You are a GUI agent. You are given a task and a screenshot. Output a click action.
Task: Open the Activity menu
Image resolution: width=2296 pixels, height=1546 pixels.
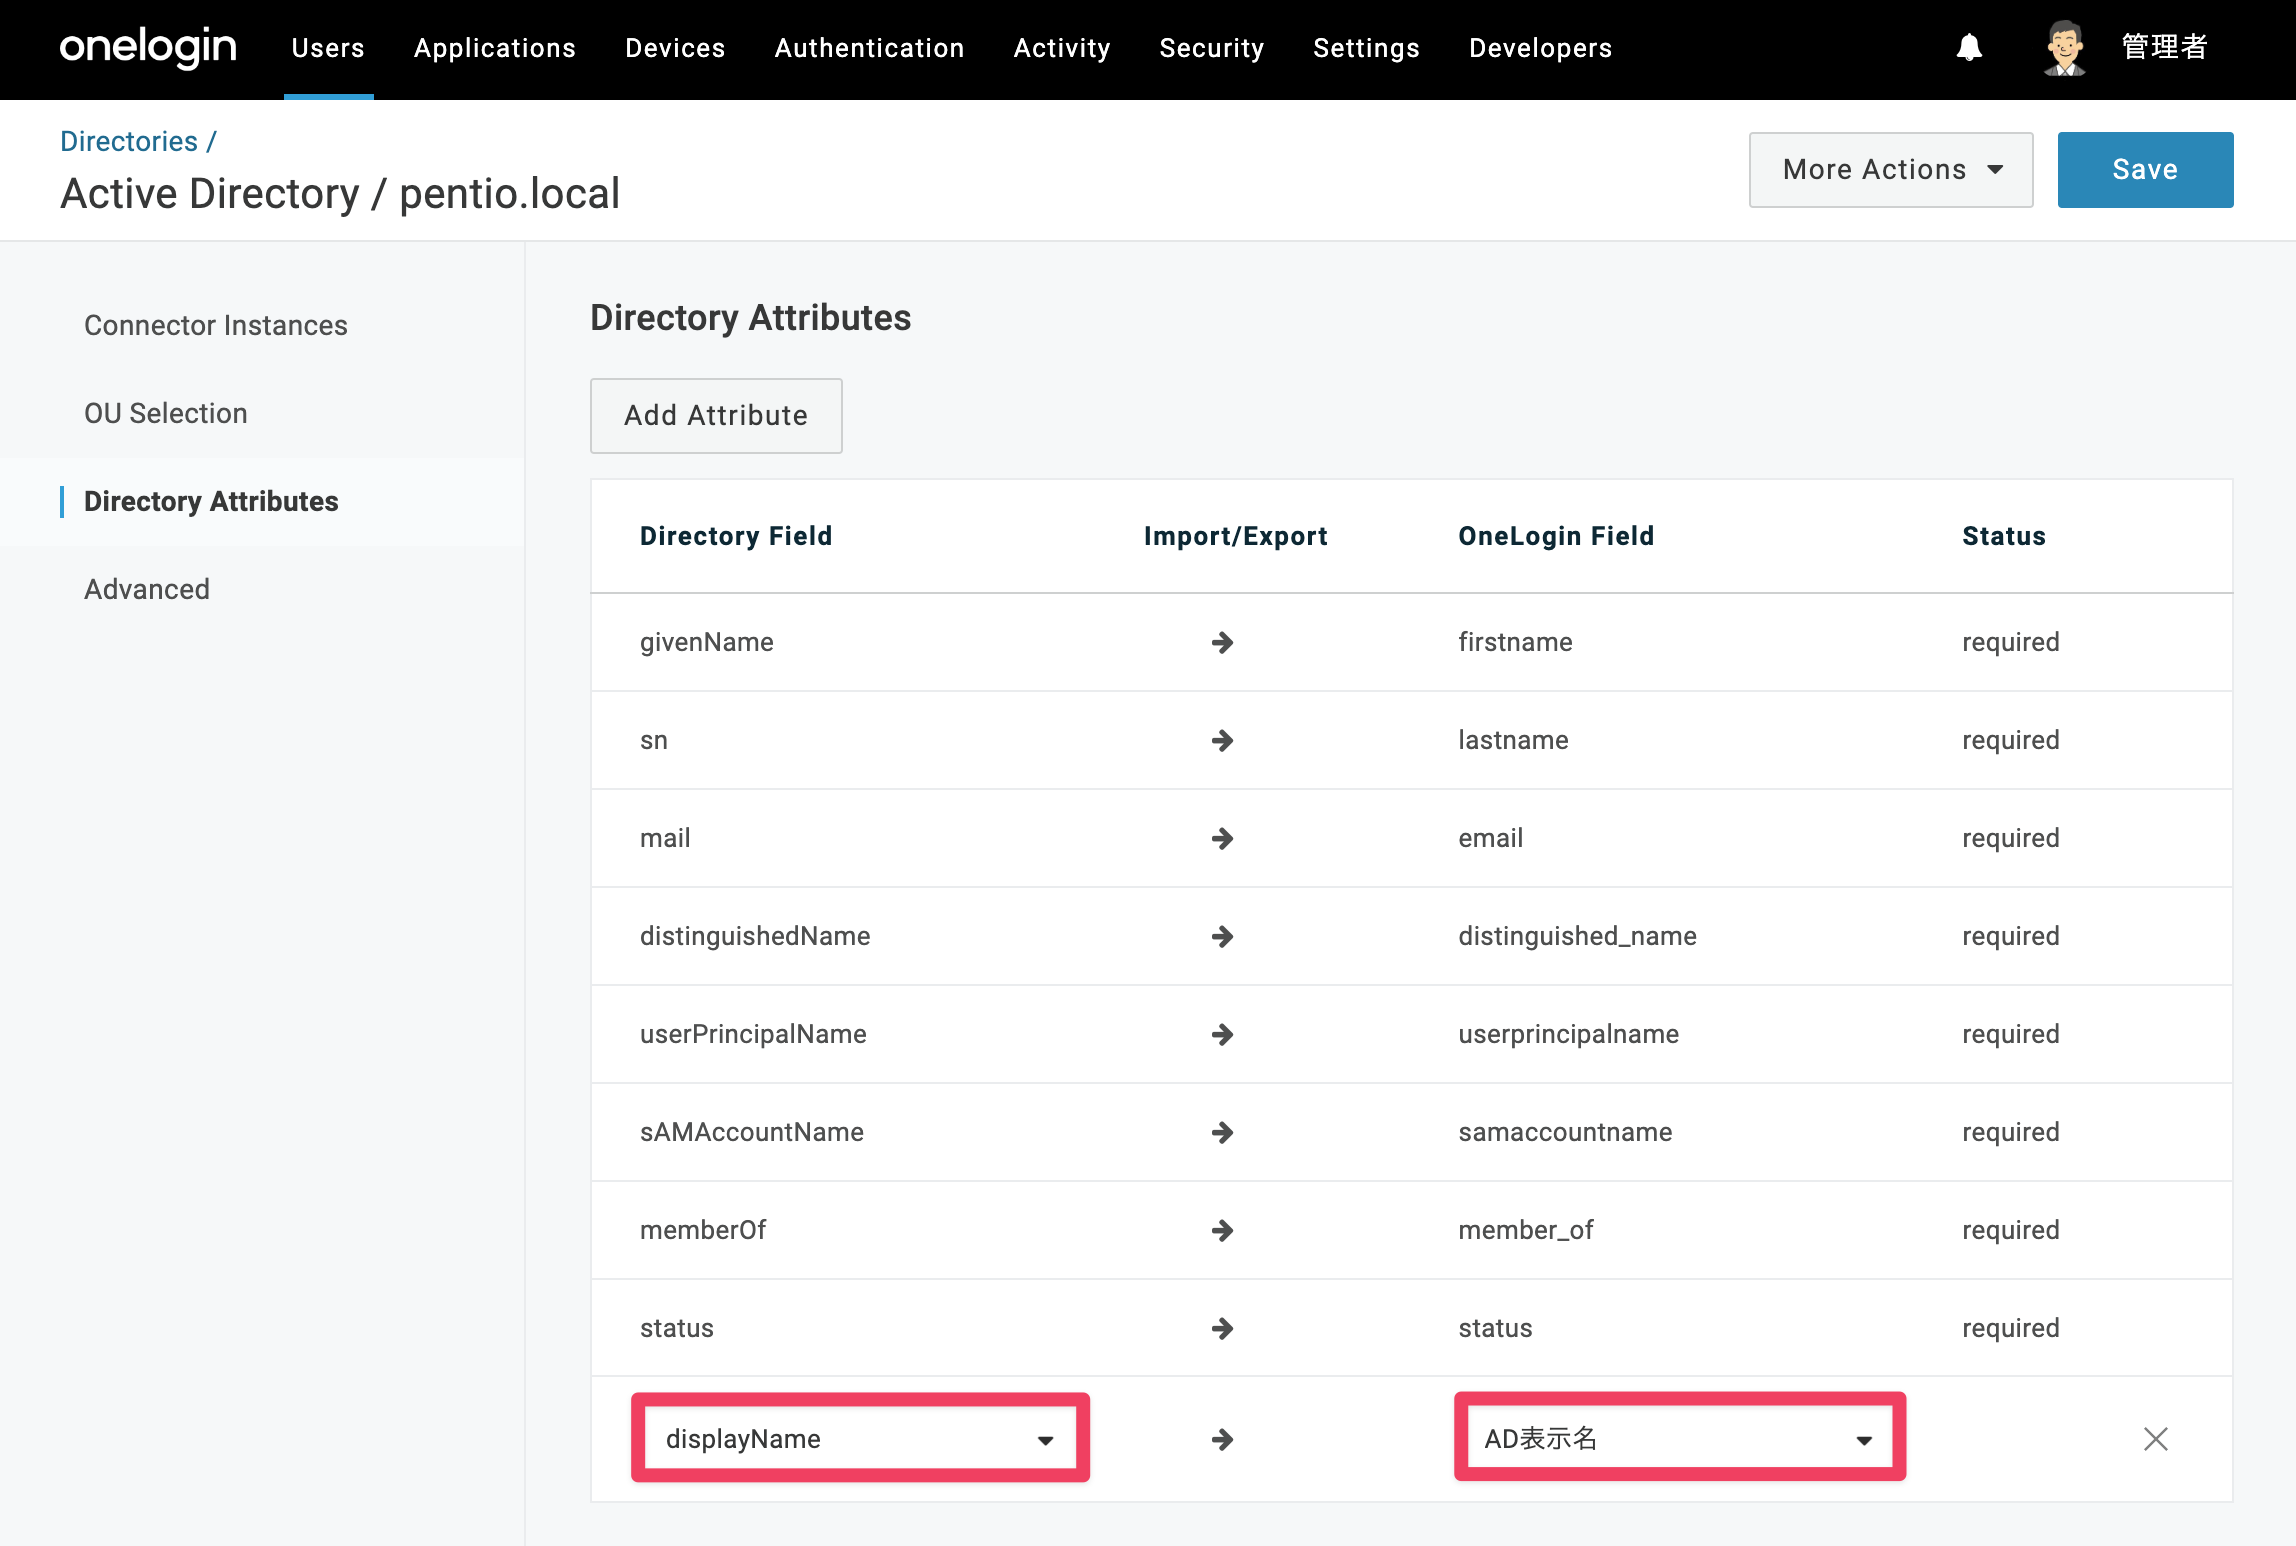pyautogui.click(x=1062, y=48)
